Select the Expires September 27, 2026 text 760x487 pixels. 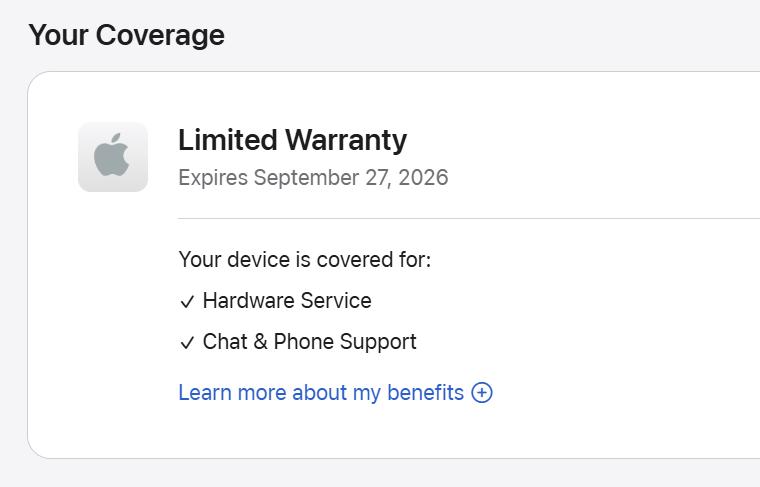(313, 178)
